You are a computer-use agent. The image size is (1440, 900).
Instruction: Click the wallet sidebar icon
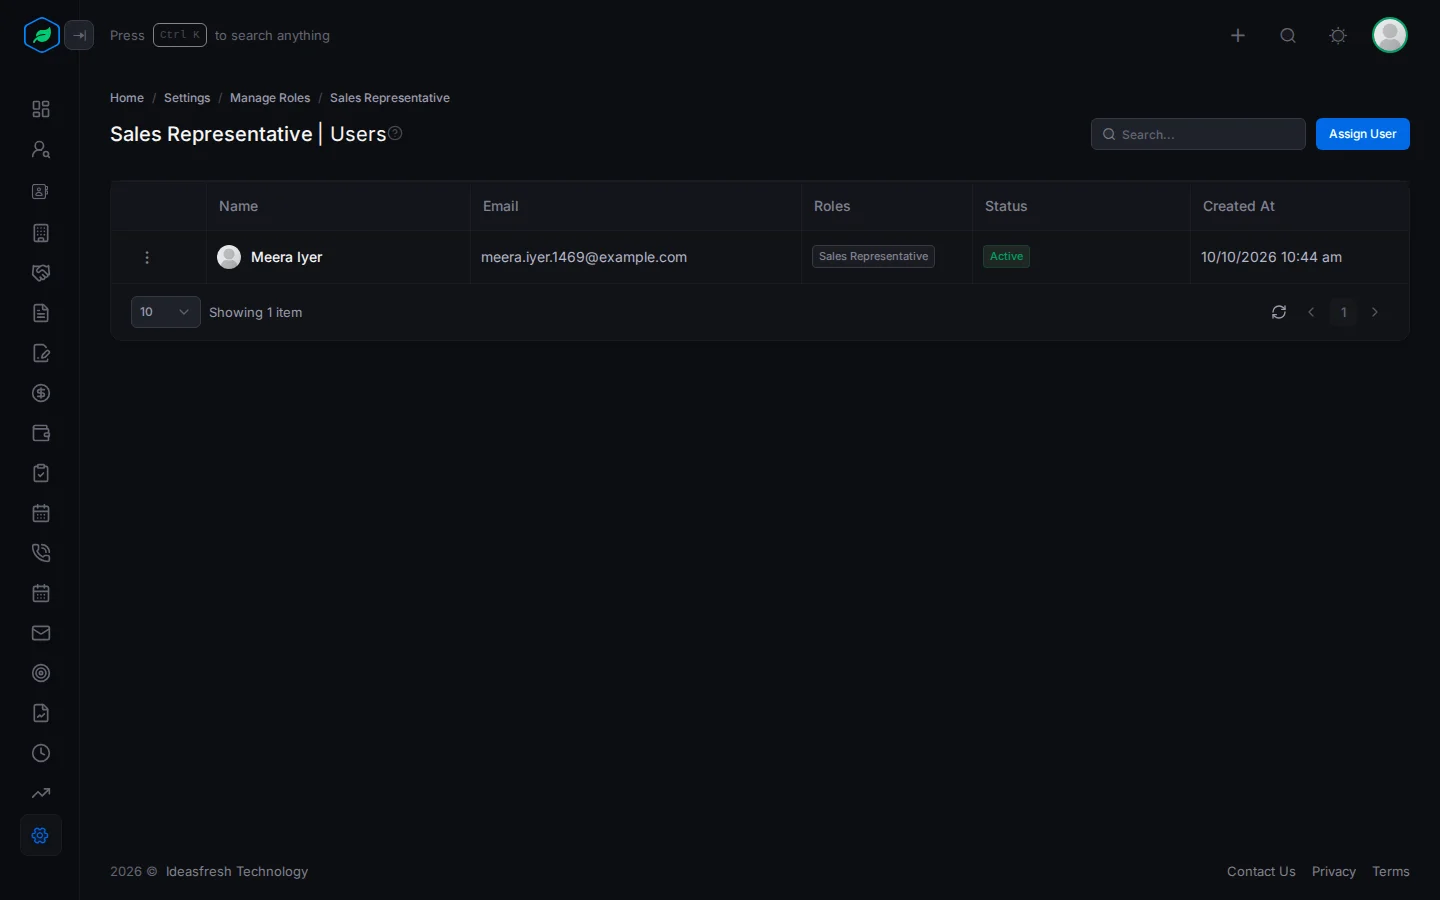[41, 433]
